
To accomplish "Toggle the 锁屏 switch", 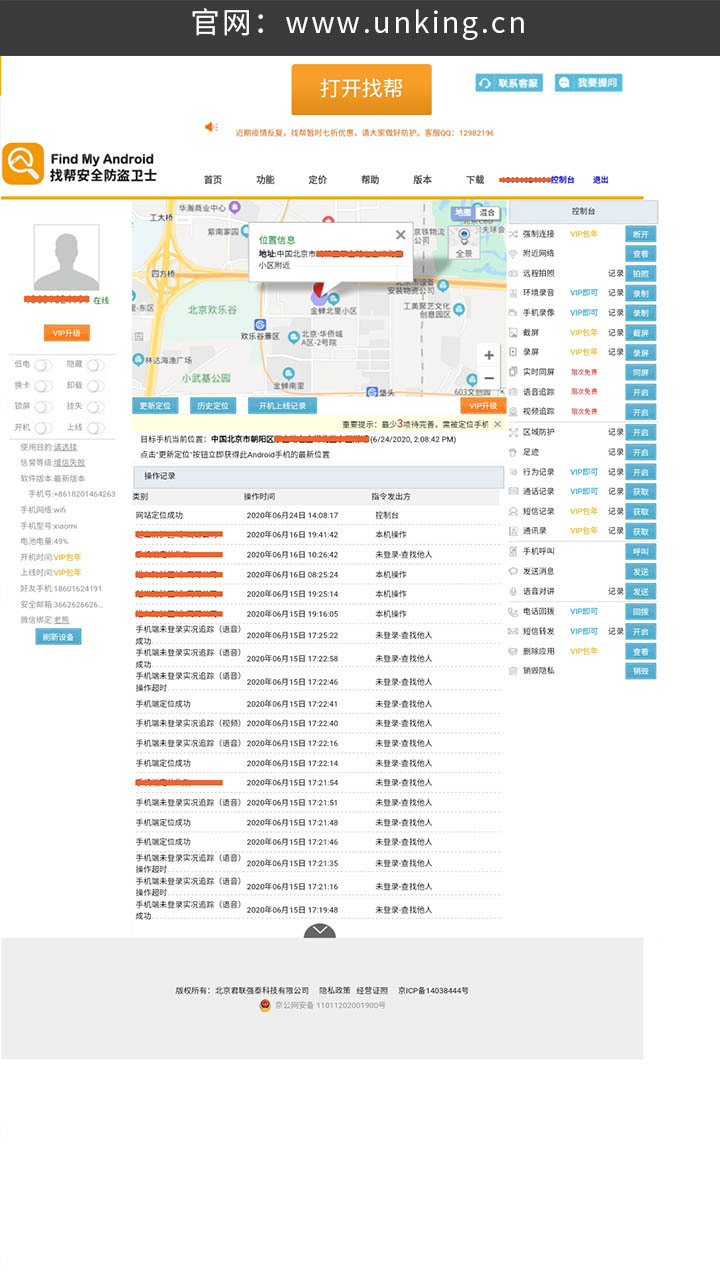I will [x=43, y=407].
